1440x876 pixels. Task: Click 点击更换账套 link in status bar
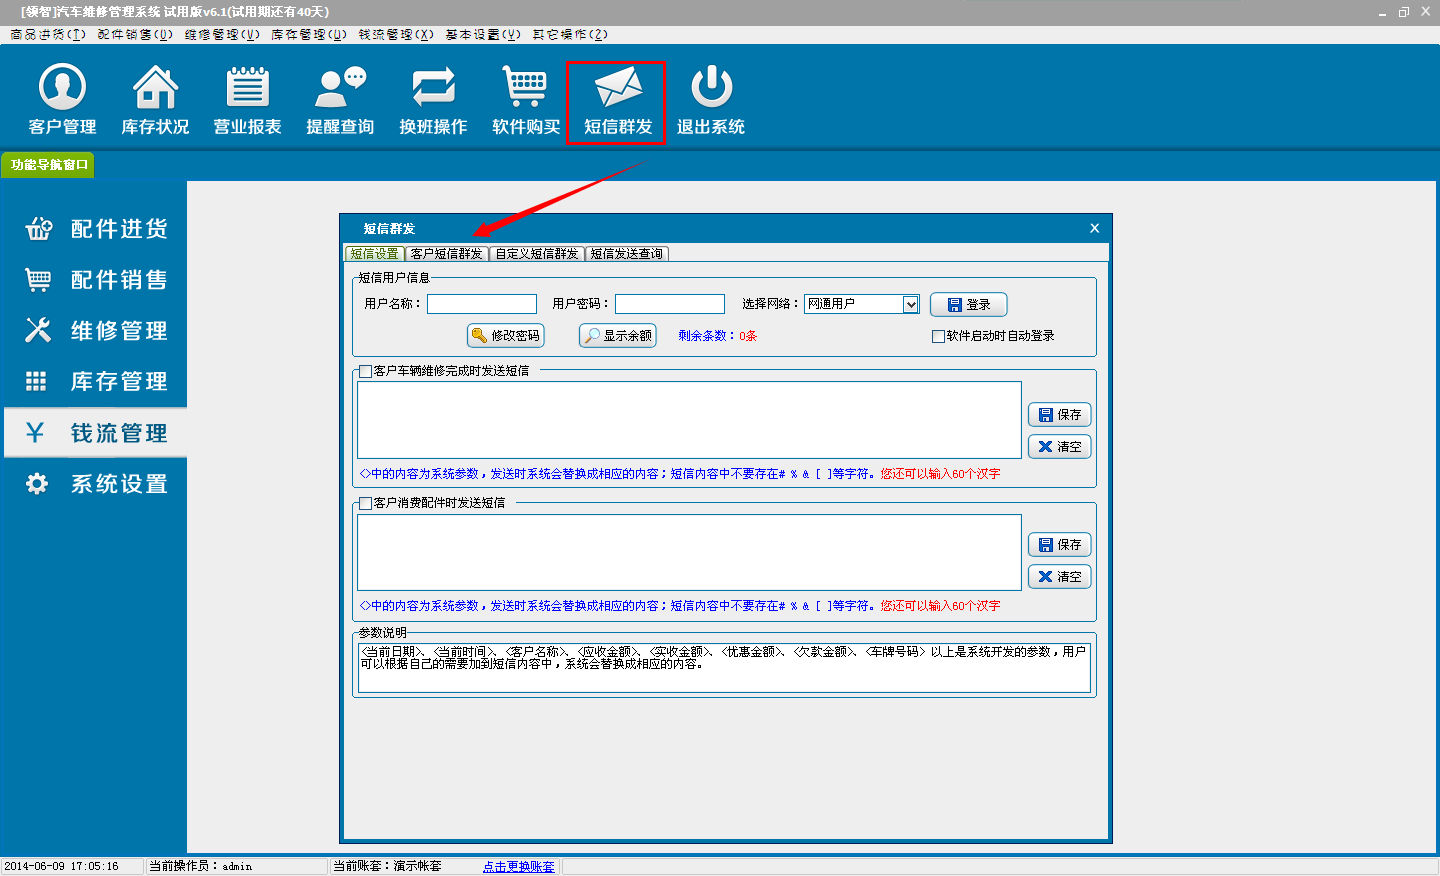pos(518,867)
